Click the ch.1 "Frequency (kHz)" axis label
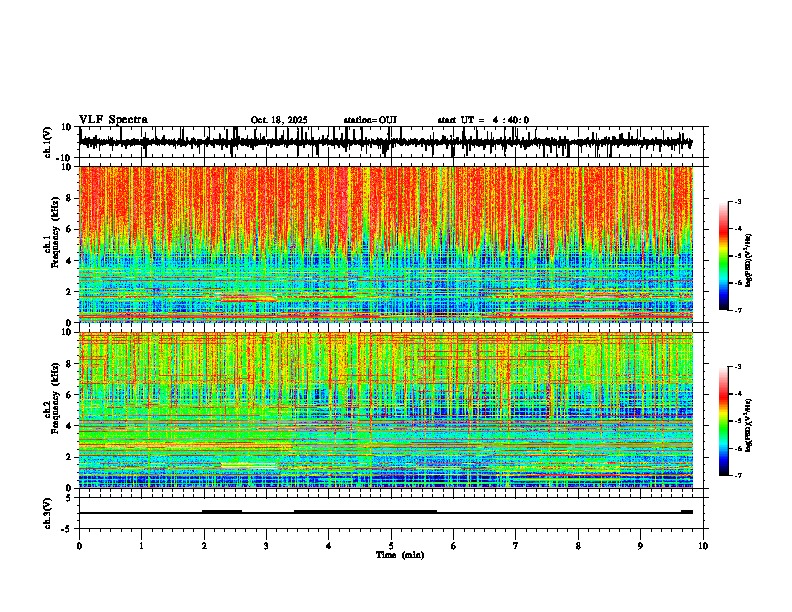This screenshot has height=612, width=792. (x=55, y=232)
